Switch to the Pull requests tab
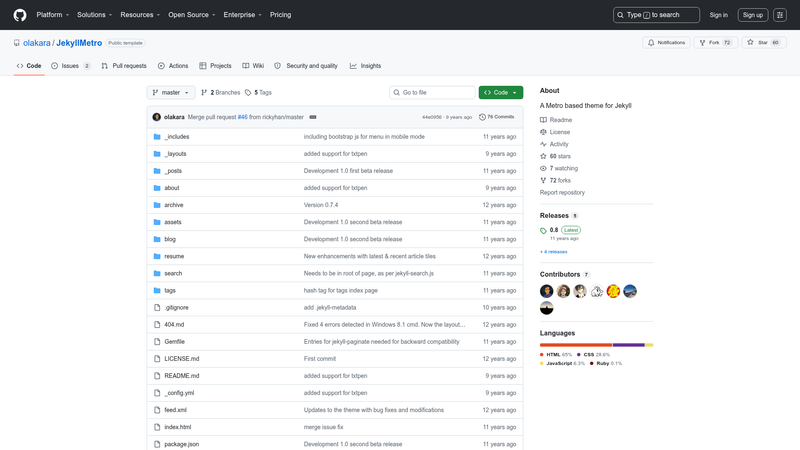800x450 pixels. (124, 66)
